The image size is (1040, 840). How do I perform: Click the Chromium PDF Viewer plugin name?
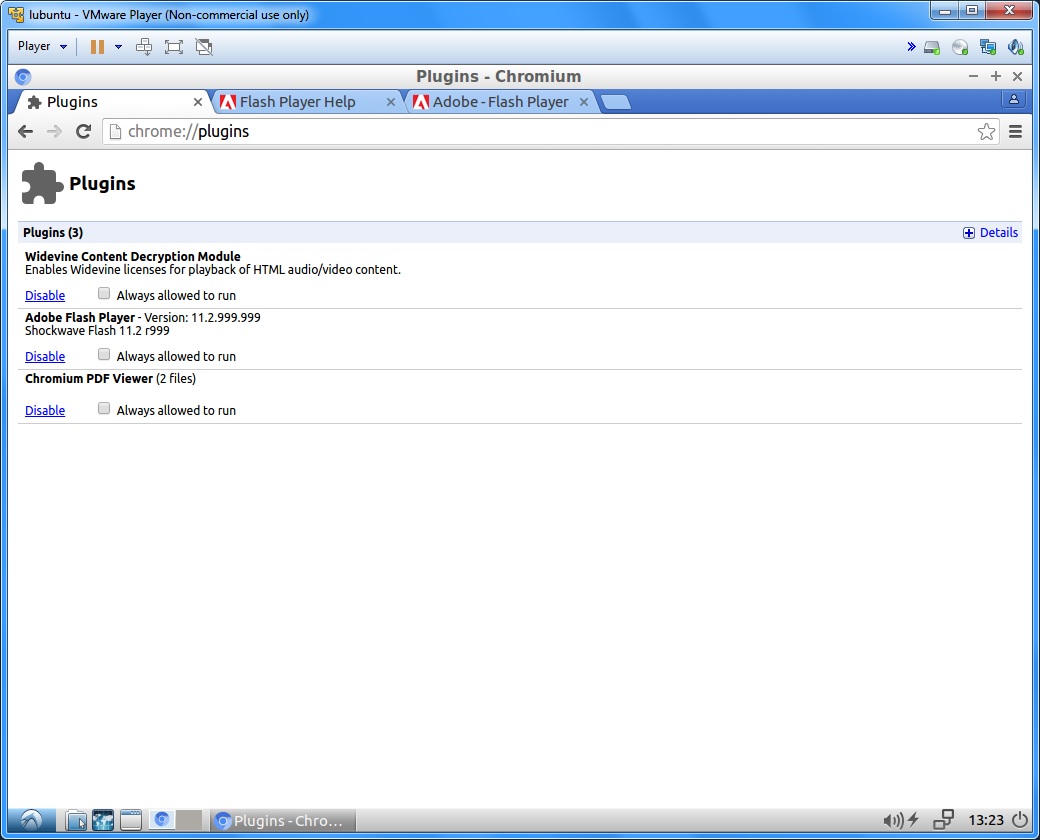point(89,378)
